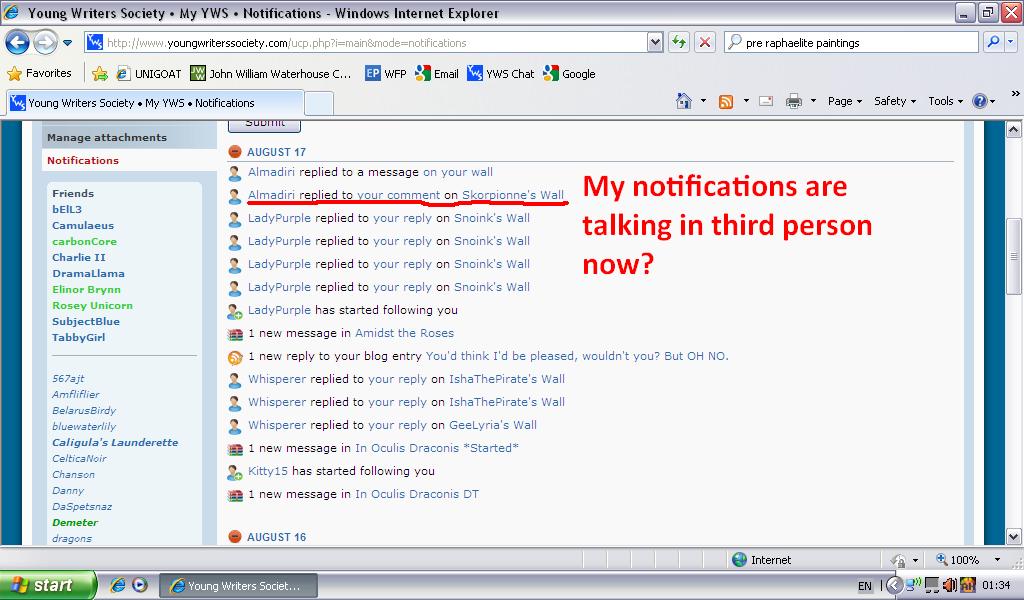
Task: Open recent pages dropdown beside Forward button
Action: point(67,43)
